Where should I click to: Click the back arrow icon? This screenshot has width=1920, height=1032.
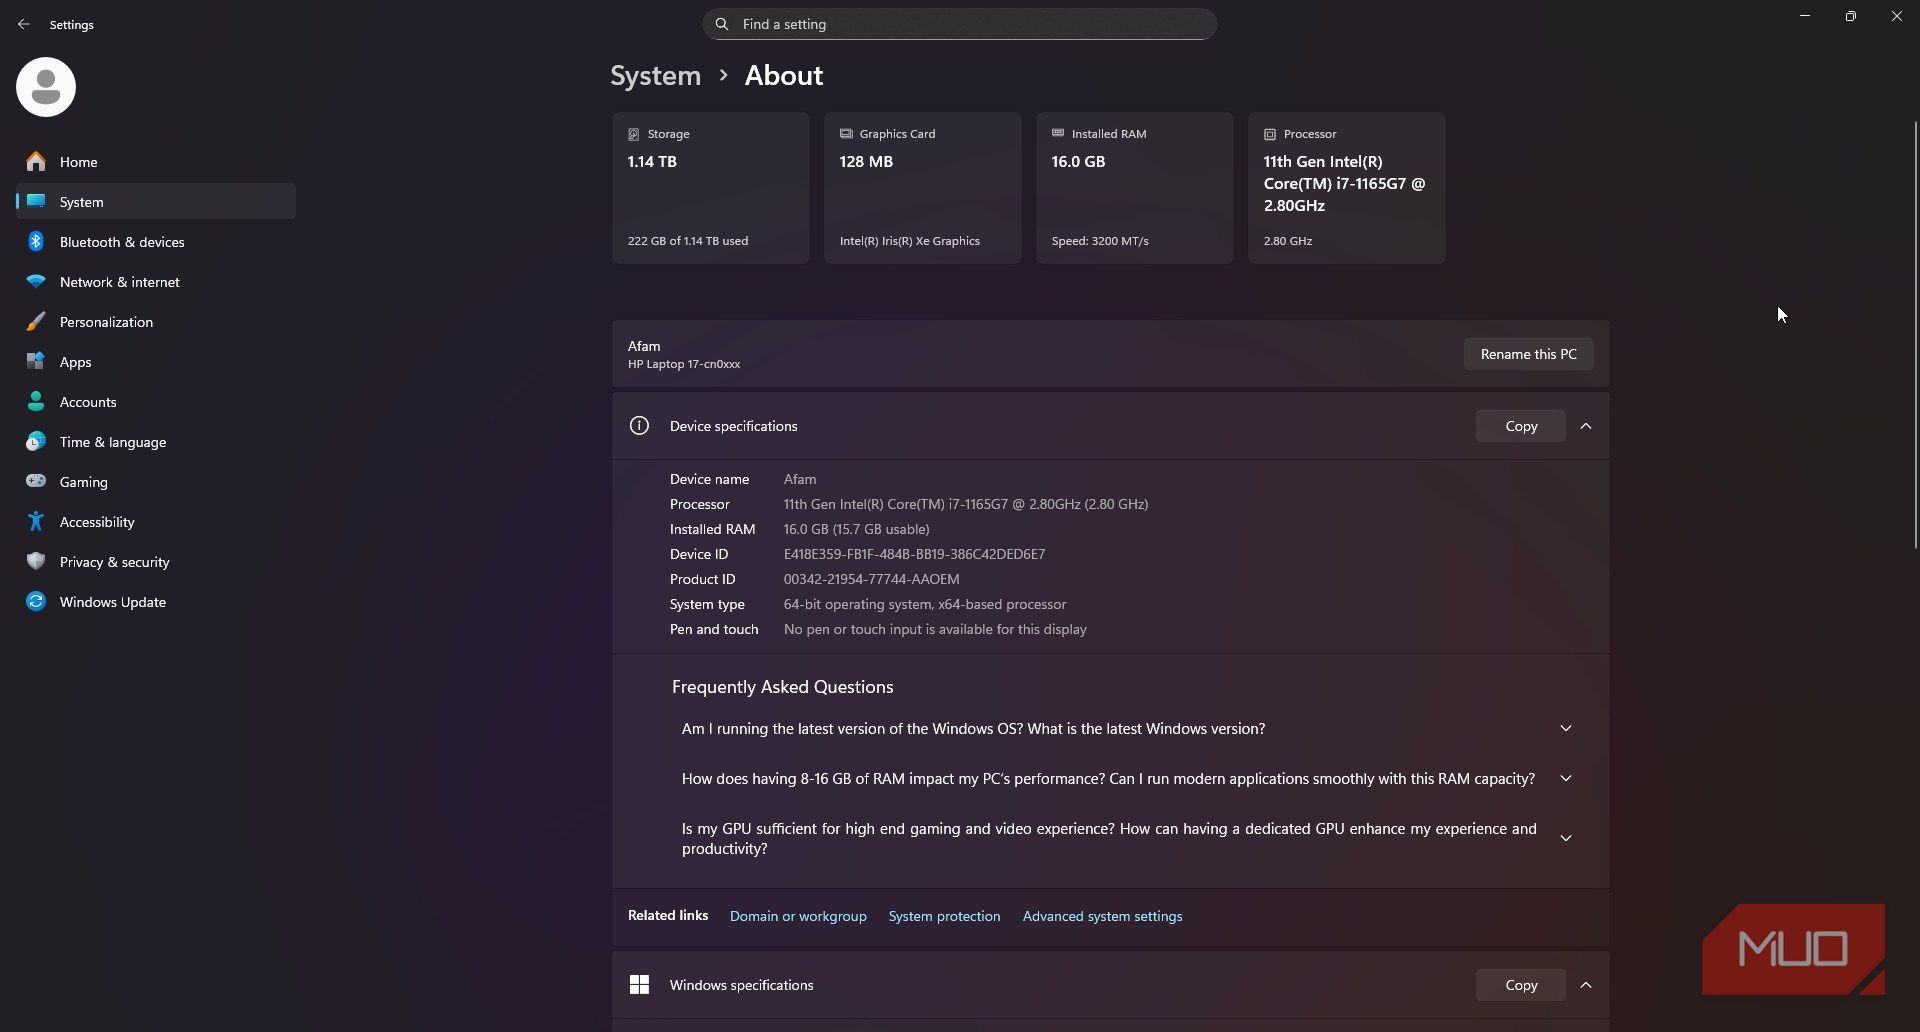pos(24,24)
